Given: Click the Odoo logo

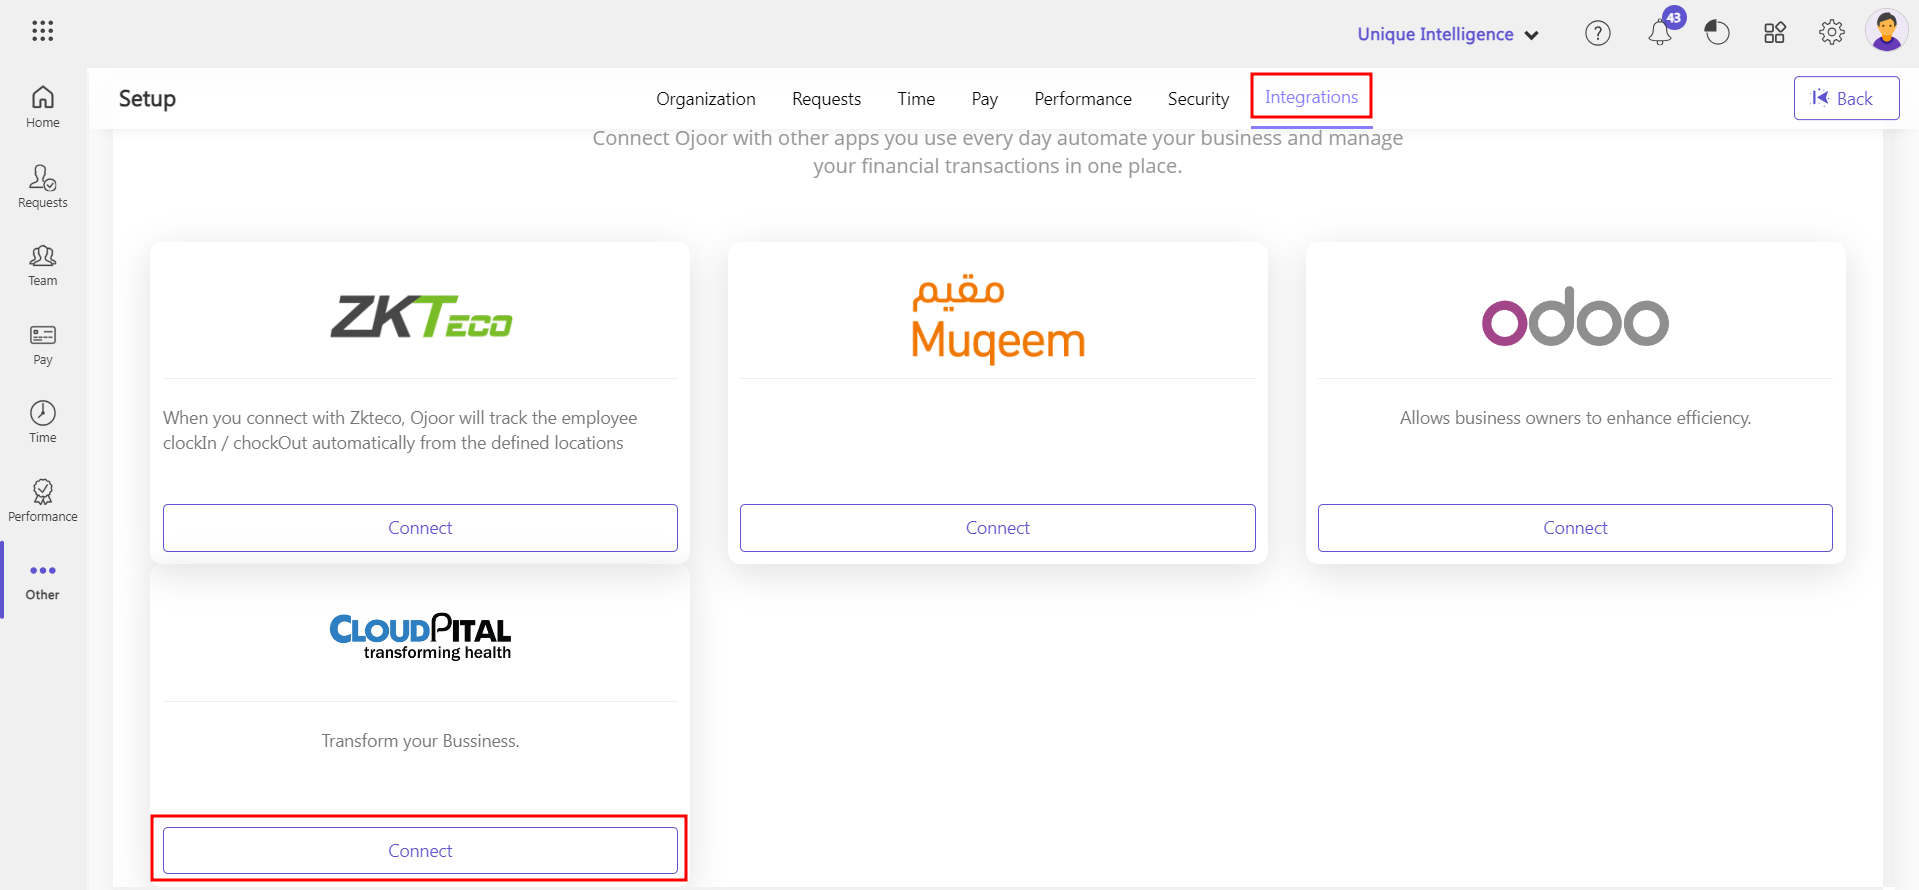Looking at the screenshot, I should point(1575,317).
